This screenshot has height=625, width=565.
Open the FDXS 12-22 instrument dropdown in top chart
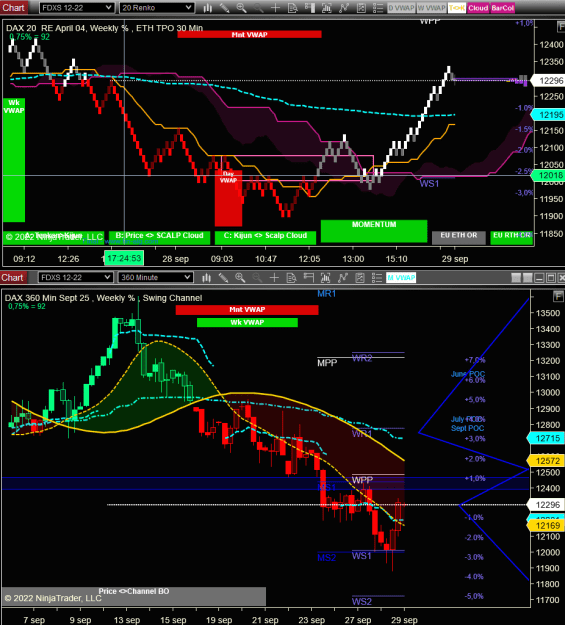tap(77, 8)
